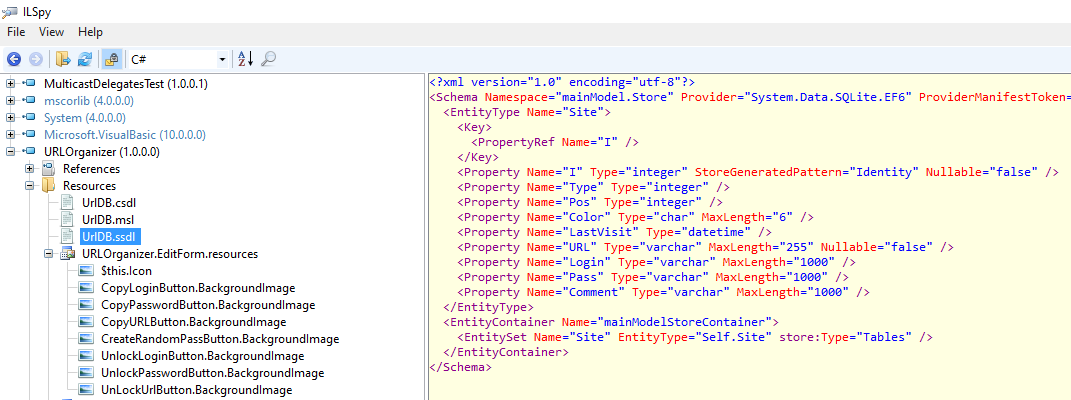Expand the MulticastDelegatesTest assembly node
The image size is (1071, 400).
10,84
